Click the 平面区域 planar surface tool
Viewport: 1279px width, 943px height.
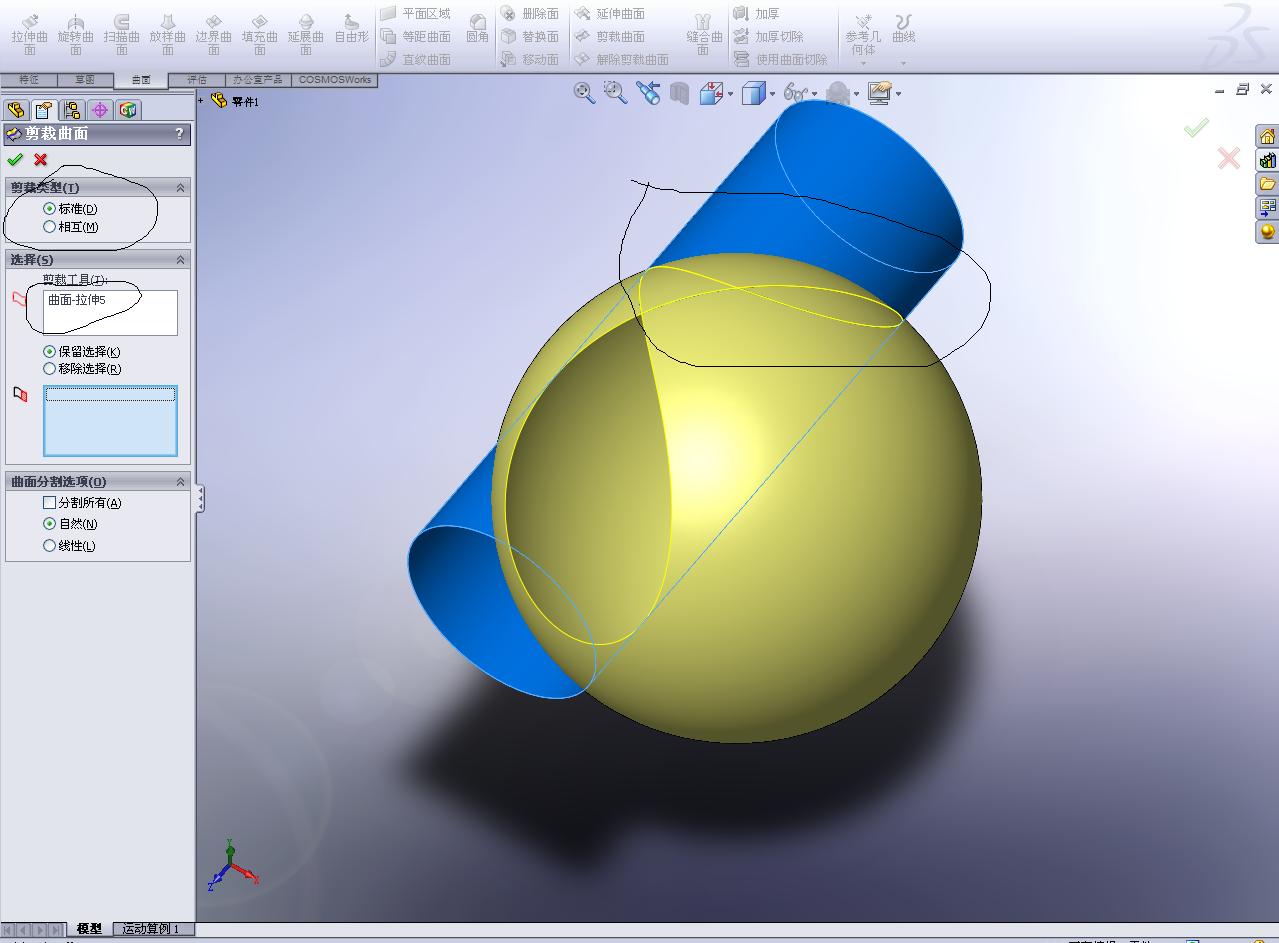tap(415, 14)
